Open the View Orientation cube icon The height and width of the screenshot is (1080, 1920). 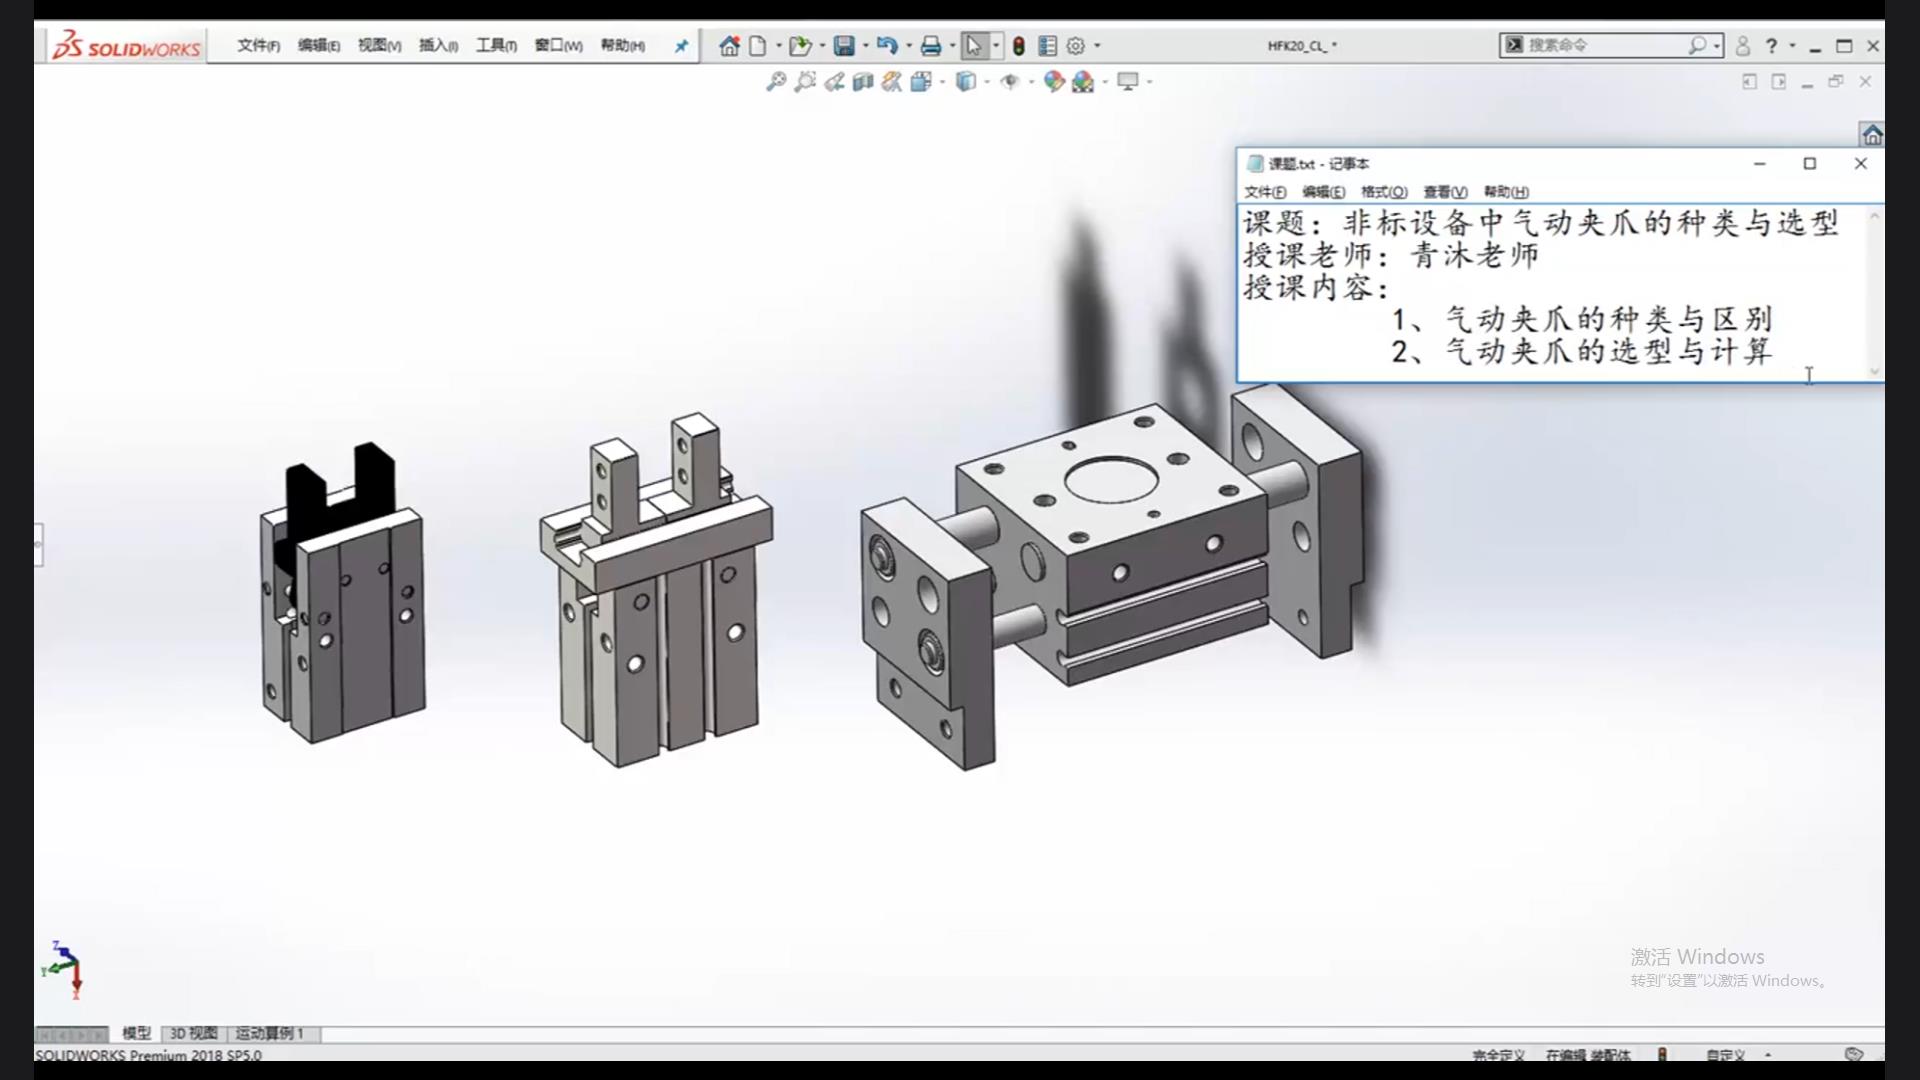tap(921, 82)
